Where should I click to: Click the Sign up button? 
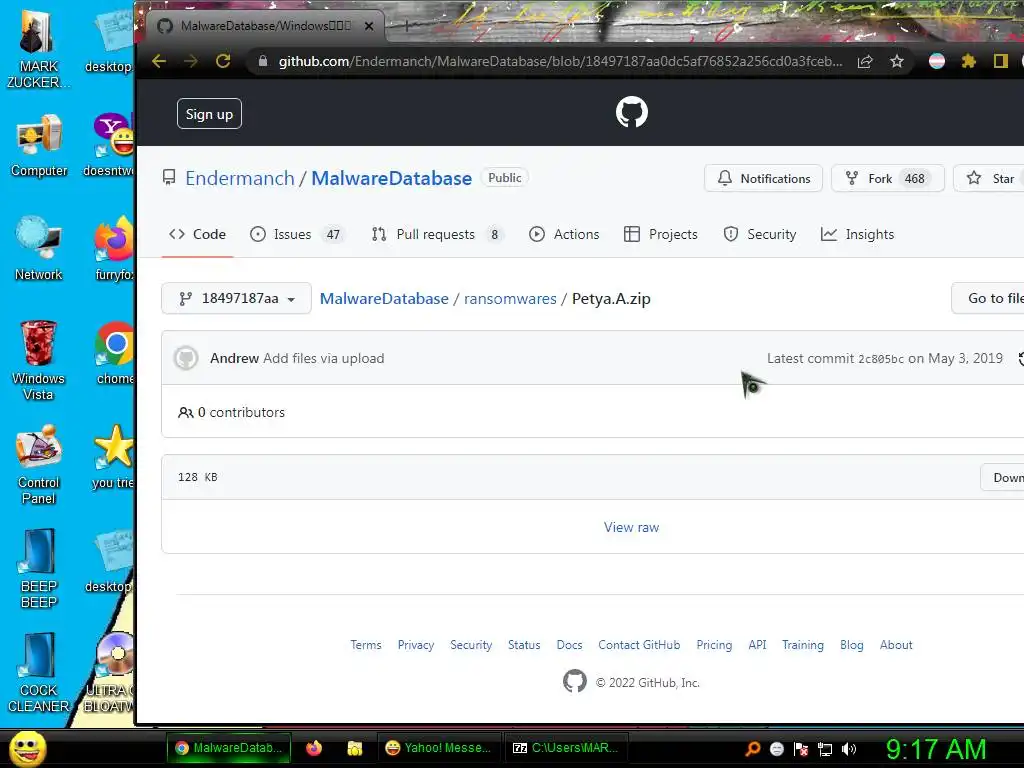209,114
